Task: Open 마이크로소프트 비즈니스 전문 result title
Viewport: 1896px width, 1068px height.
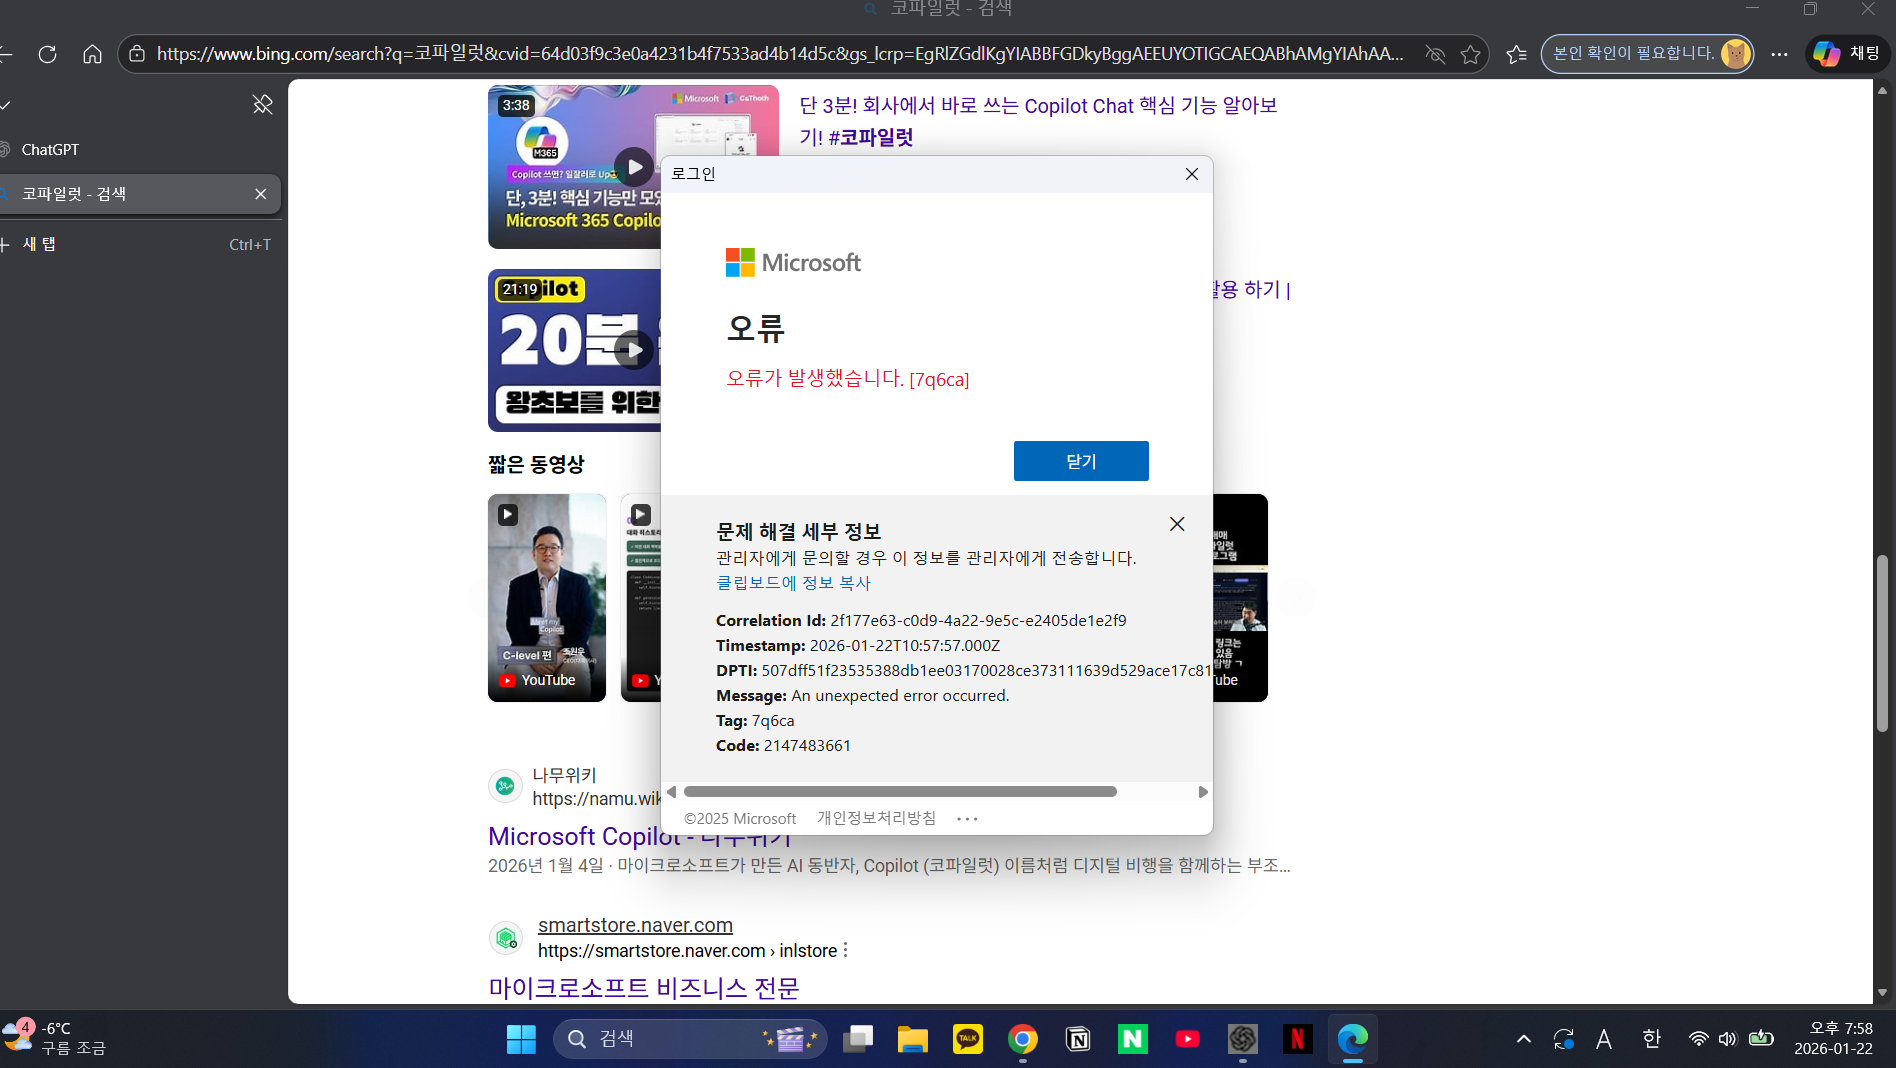Action: (644, 988)
